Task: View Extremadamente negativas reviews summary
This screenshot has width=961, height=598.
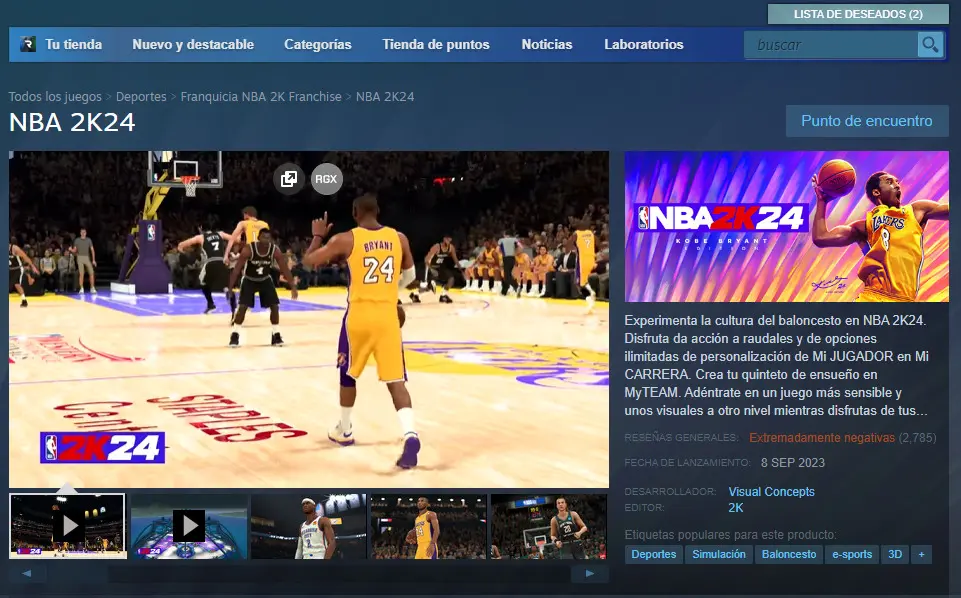Action: click(822, 438)
